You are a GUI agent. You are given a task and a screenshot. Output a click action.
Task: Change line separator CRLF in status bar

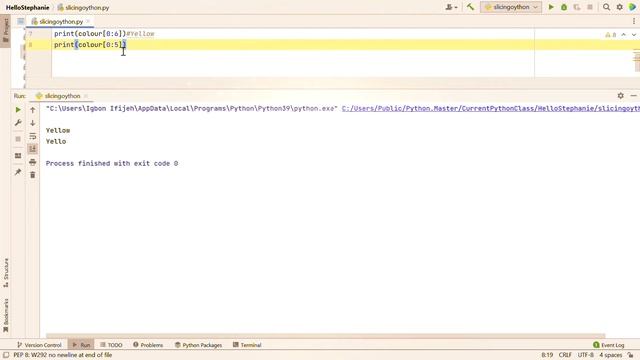point(565,355)
